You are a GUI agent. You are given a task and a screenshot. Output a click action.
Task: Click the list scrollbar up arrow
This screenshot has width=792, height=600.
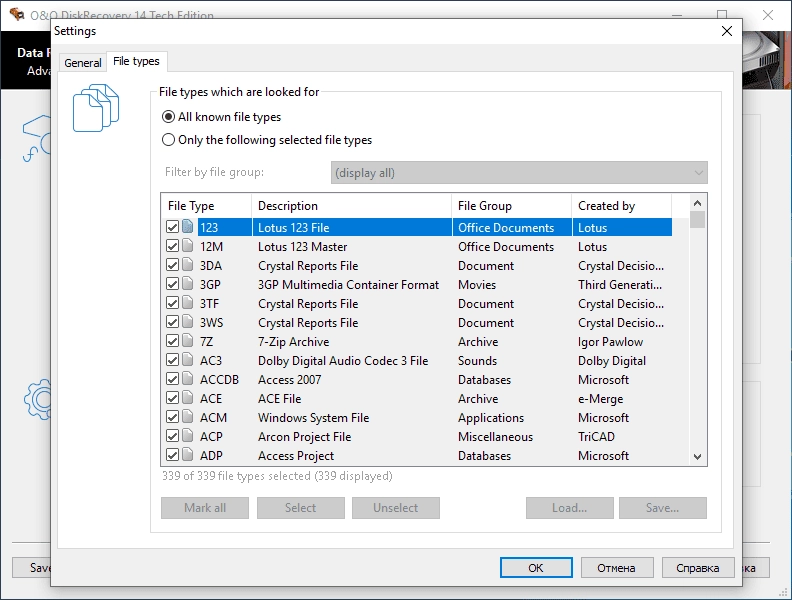(x=698, y=203)
